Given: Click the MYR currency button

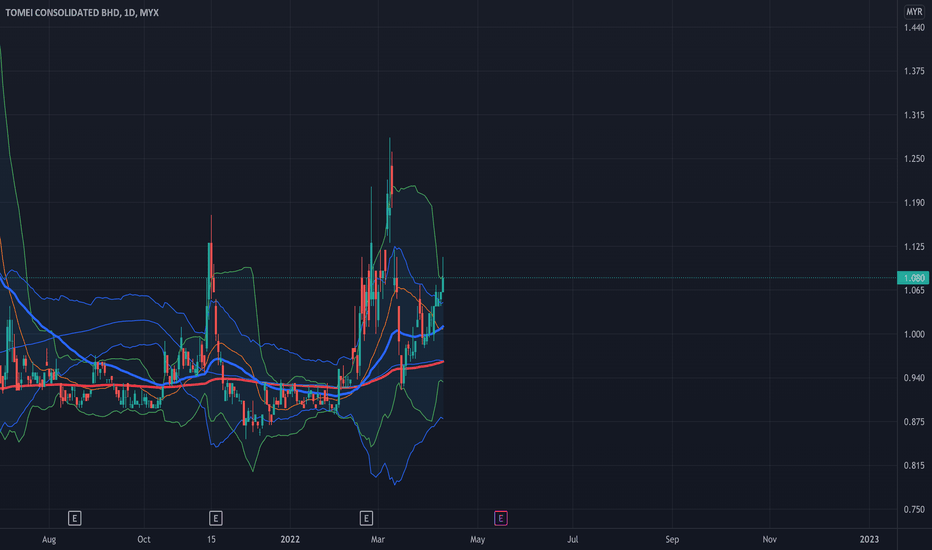Looking at the screenshot, I should click(x=914, y=12).
